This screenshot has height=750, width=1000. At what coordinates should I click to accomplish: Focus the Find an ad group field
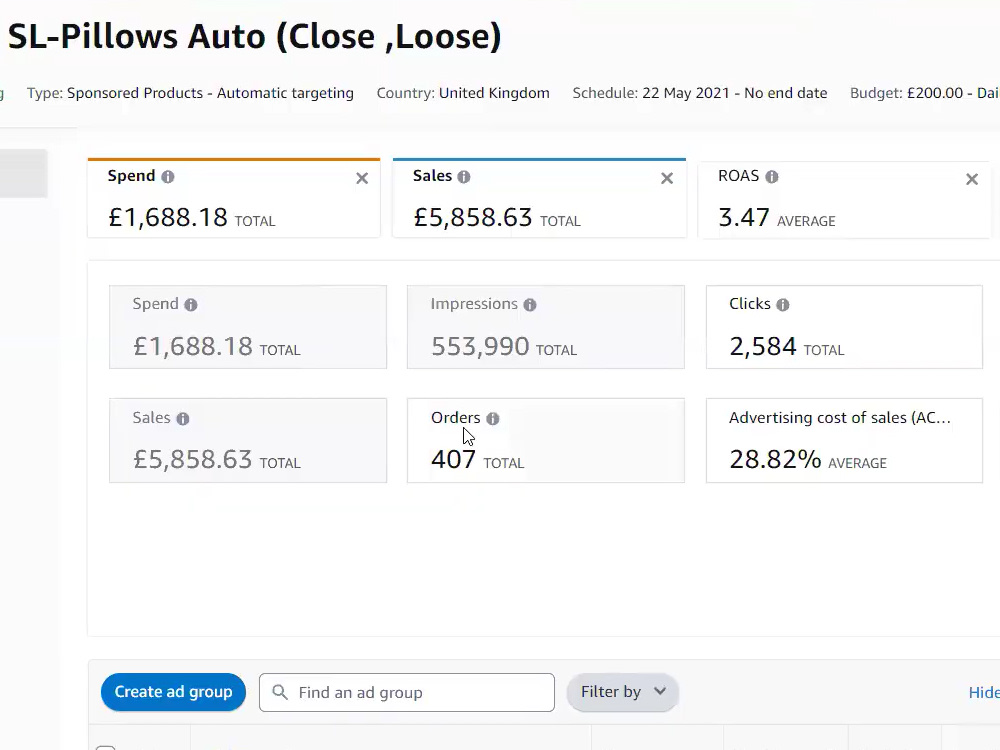coord(407,693)
